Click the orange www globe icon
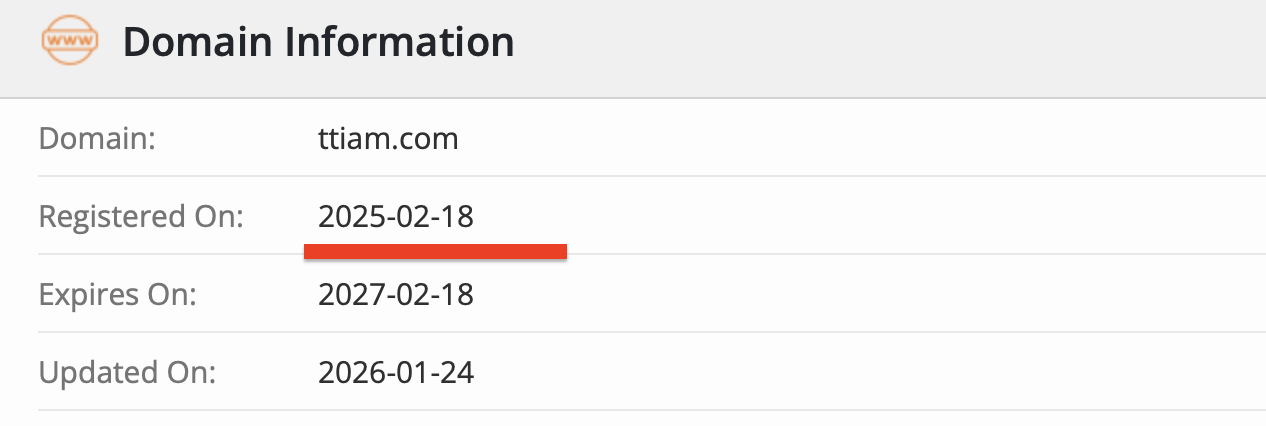 click(x=68, y=42)
